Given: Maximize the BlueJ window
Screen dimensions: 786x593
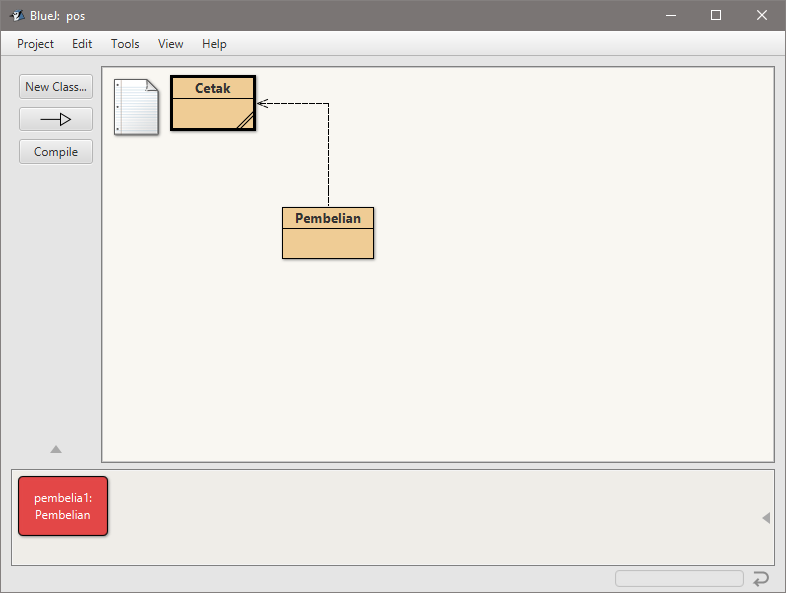Looking at the screenshot, I should pyautogui.click(x=716, y=16).
